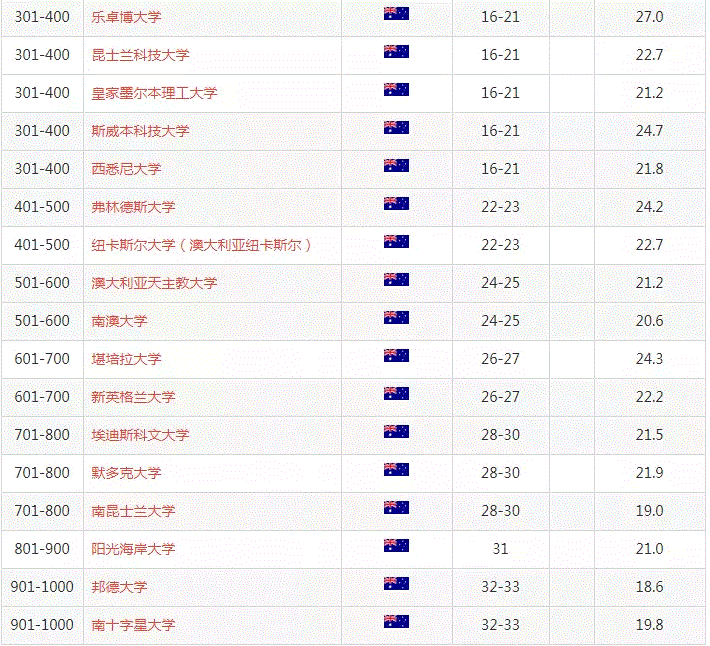Select score 24.7 in 斯威本科技大学 row
This screenshot has height=646, width=710.
[x=649, y=131]
